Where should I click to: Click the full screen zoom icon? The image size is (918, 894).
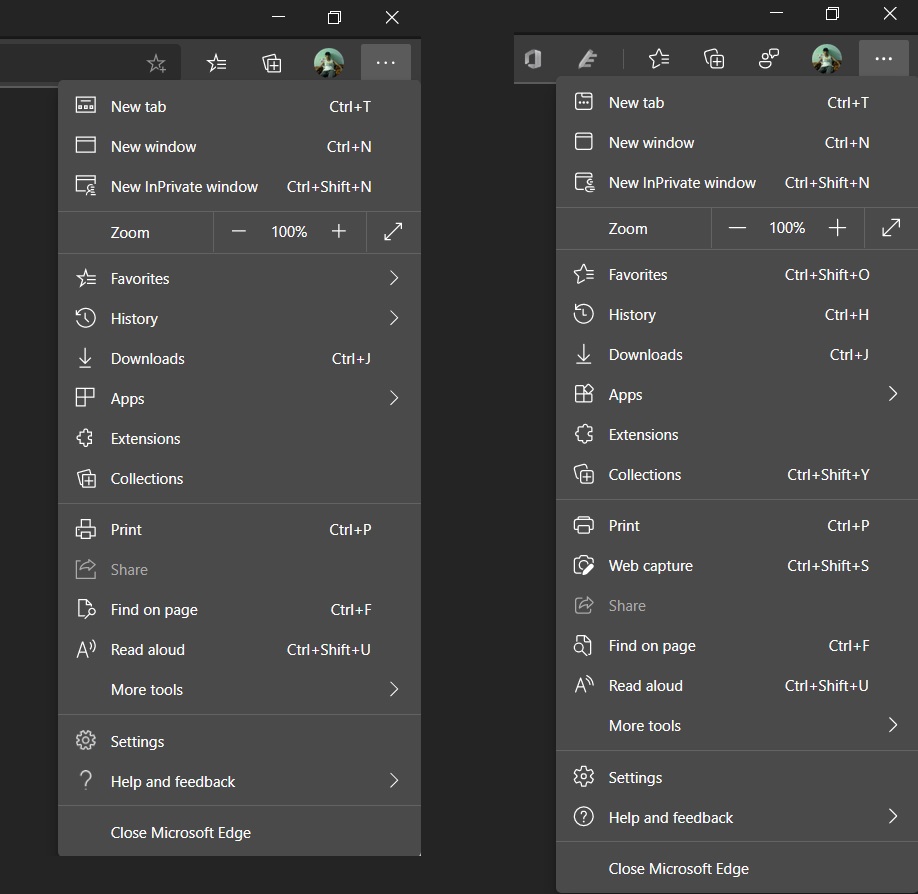point(392,231)
